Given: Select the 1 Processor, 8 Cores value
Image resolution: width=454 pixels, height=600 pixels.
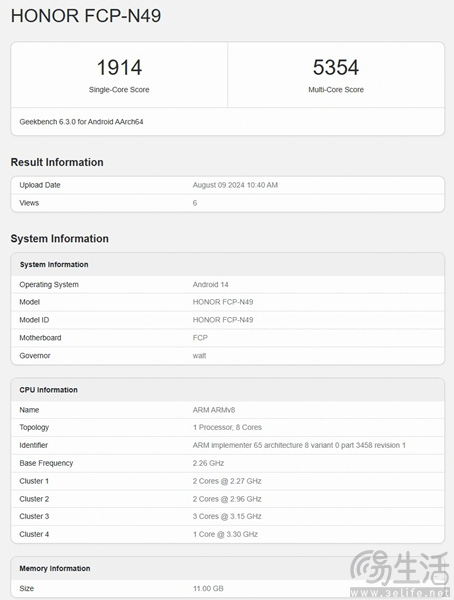Looking at the screenshot, I should (227, 427).
